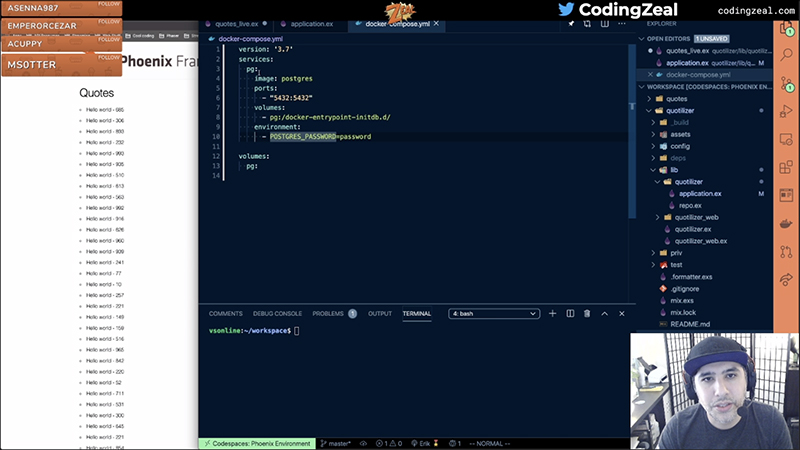The height and width of the screenshot is (450, 800).
Task: Open the Search view magnifier icon
Action: (786, 54)
